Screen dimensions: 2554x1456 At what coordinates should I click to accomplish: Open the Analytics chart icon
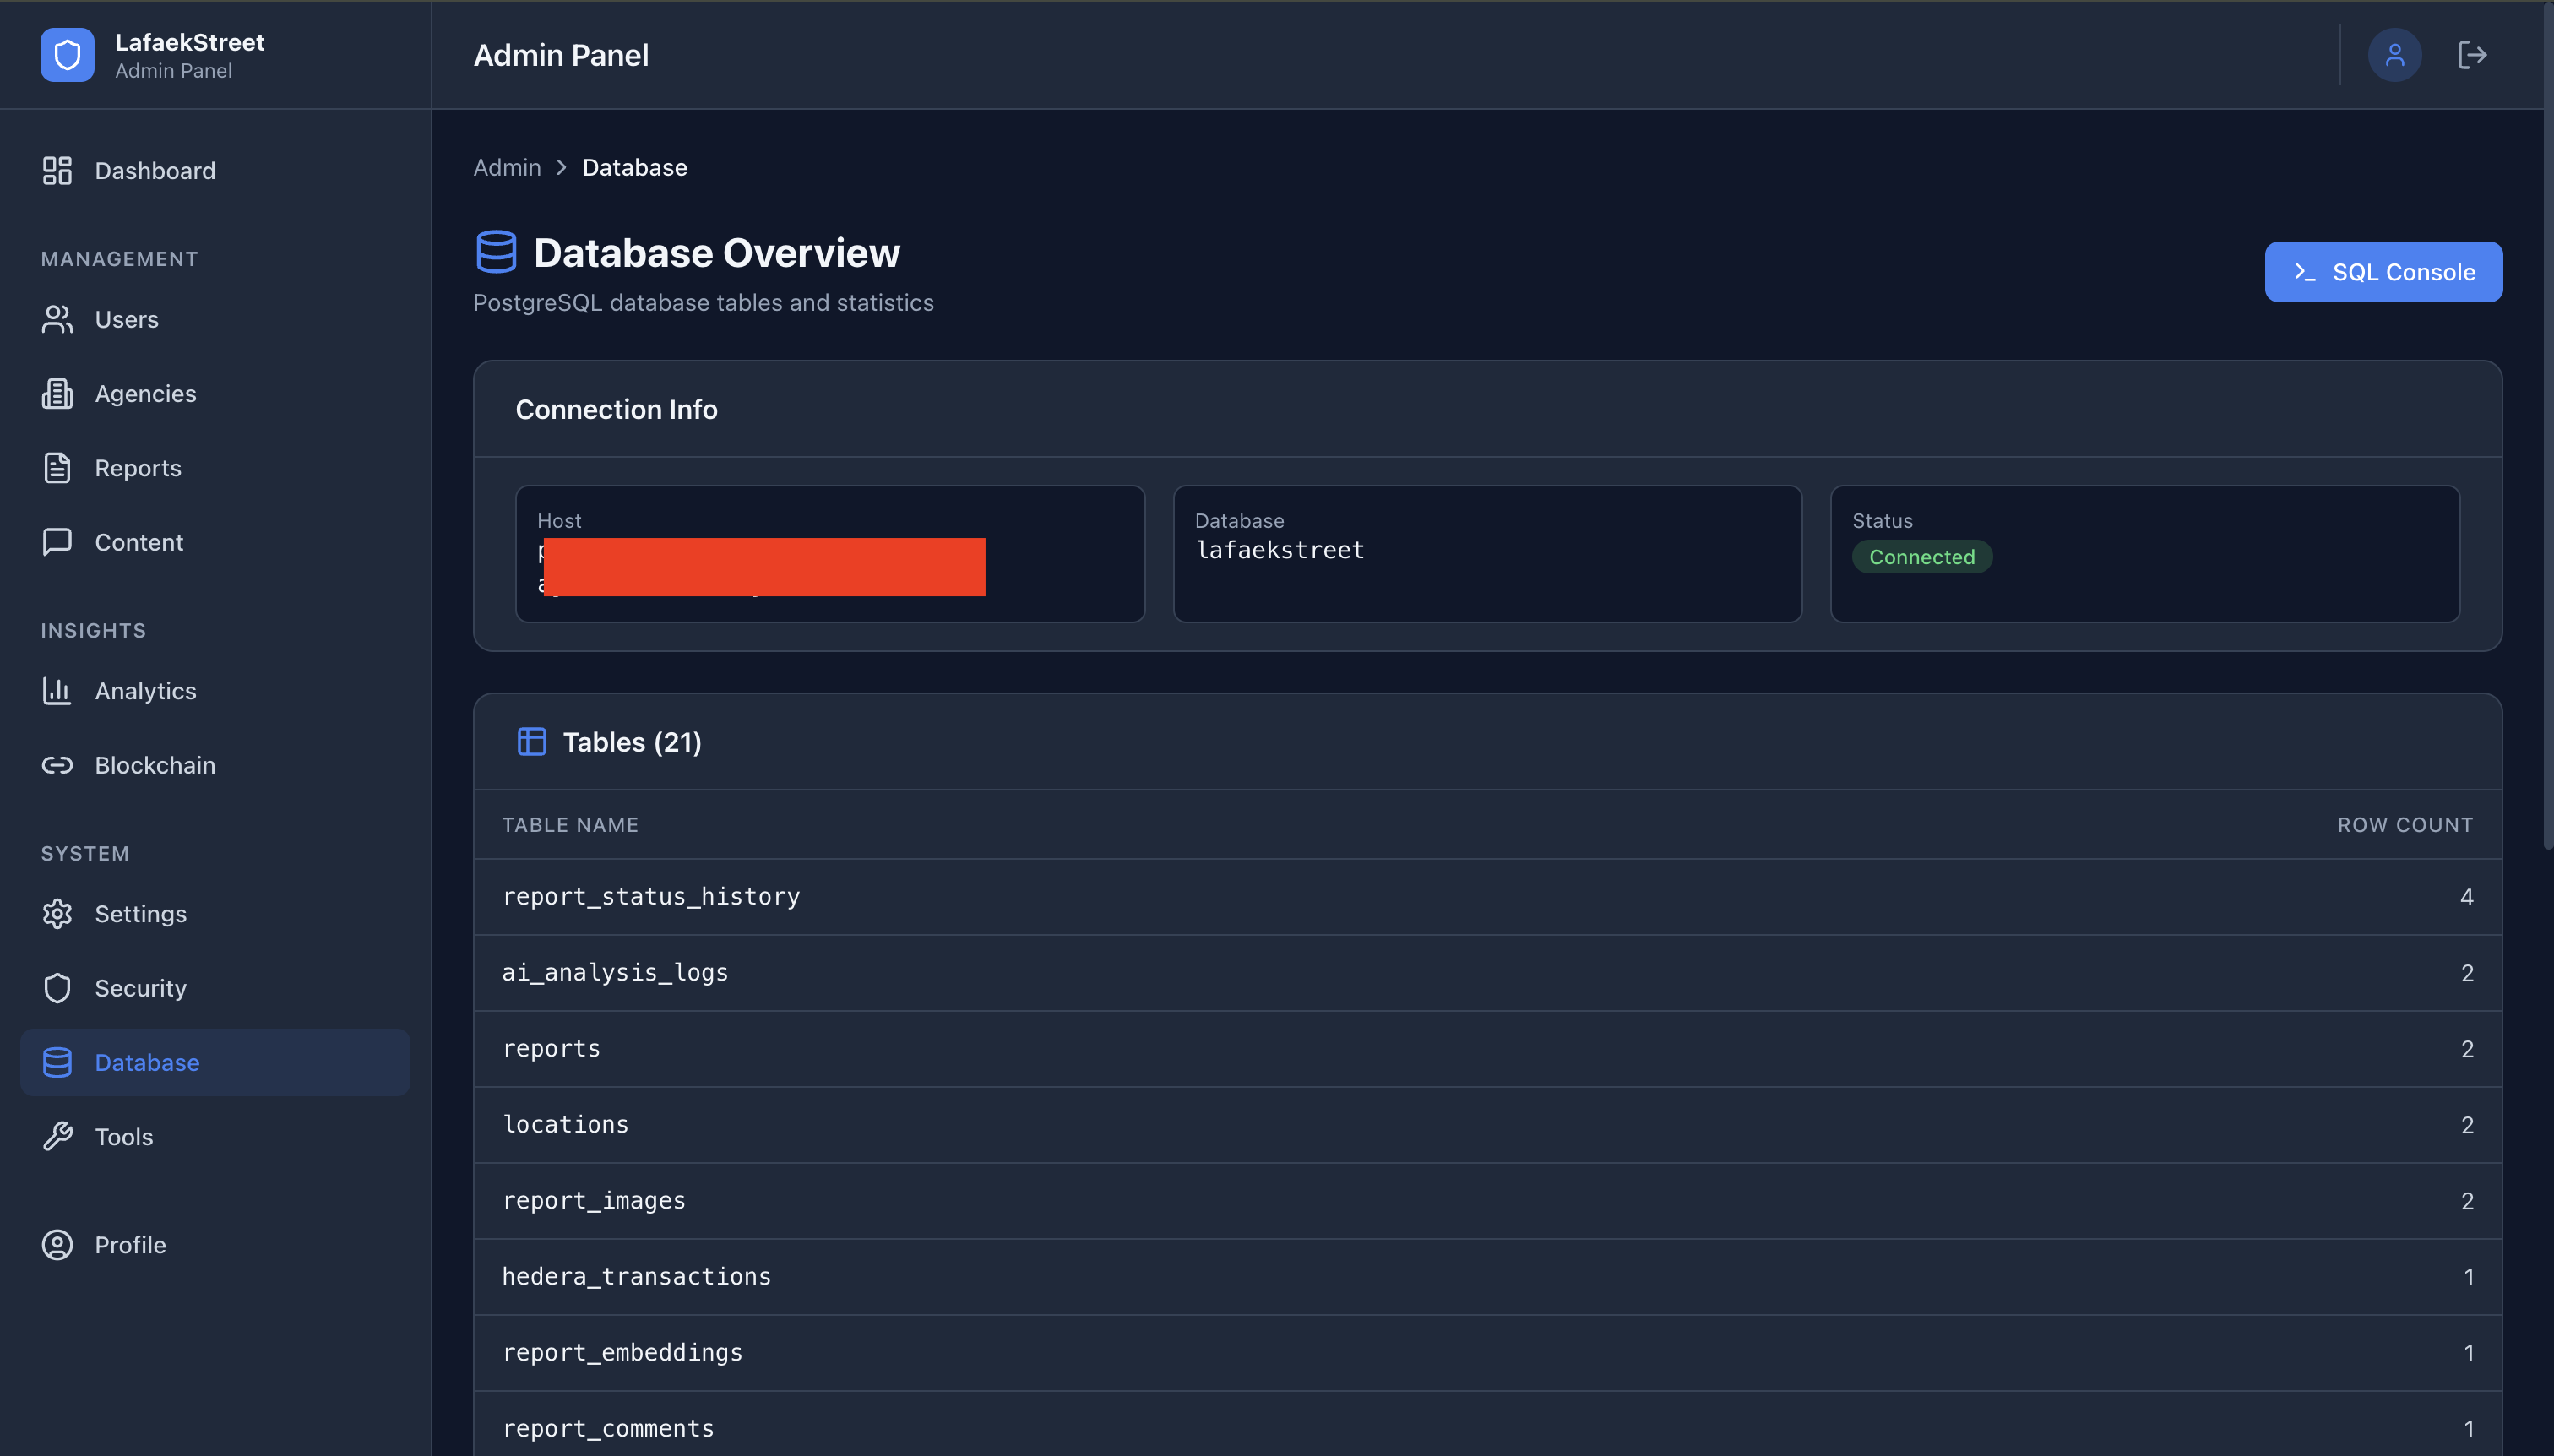[x=57, y=690]
